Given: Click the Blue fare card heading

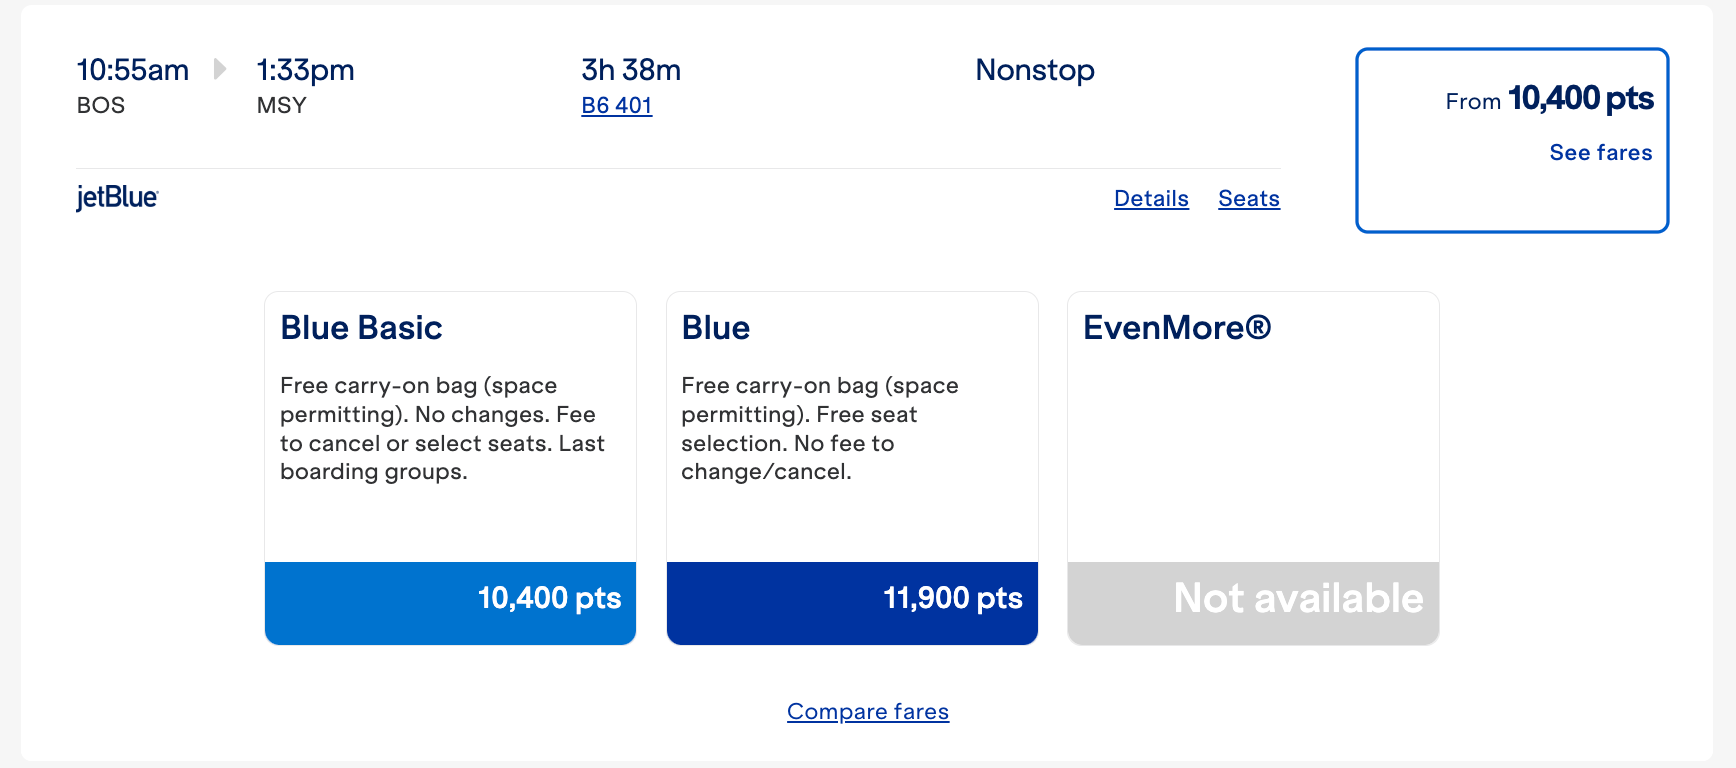Looking at the screenshot, I should pyautogui.click(x=714, y=327).
